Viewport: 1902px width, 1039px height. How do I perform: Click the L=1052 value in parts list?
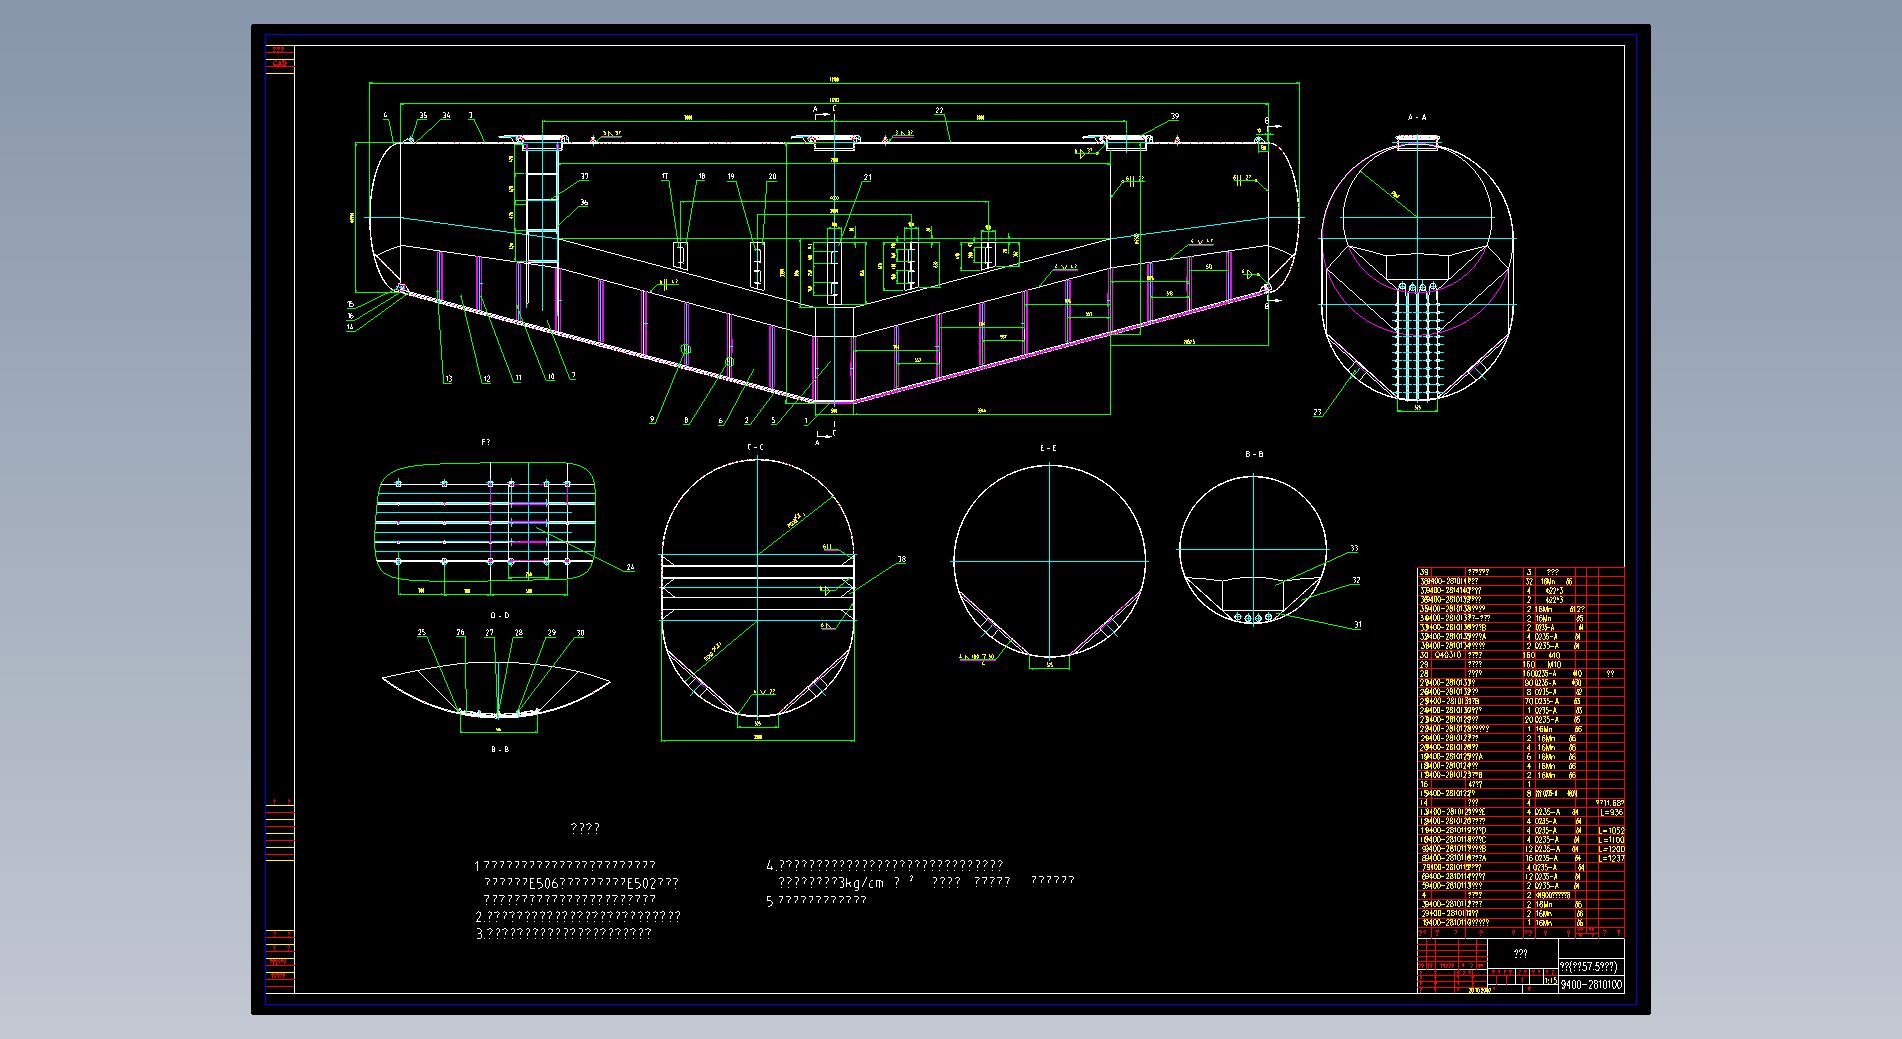click(1611, 830)
